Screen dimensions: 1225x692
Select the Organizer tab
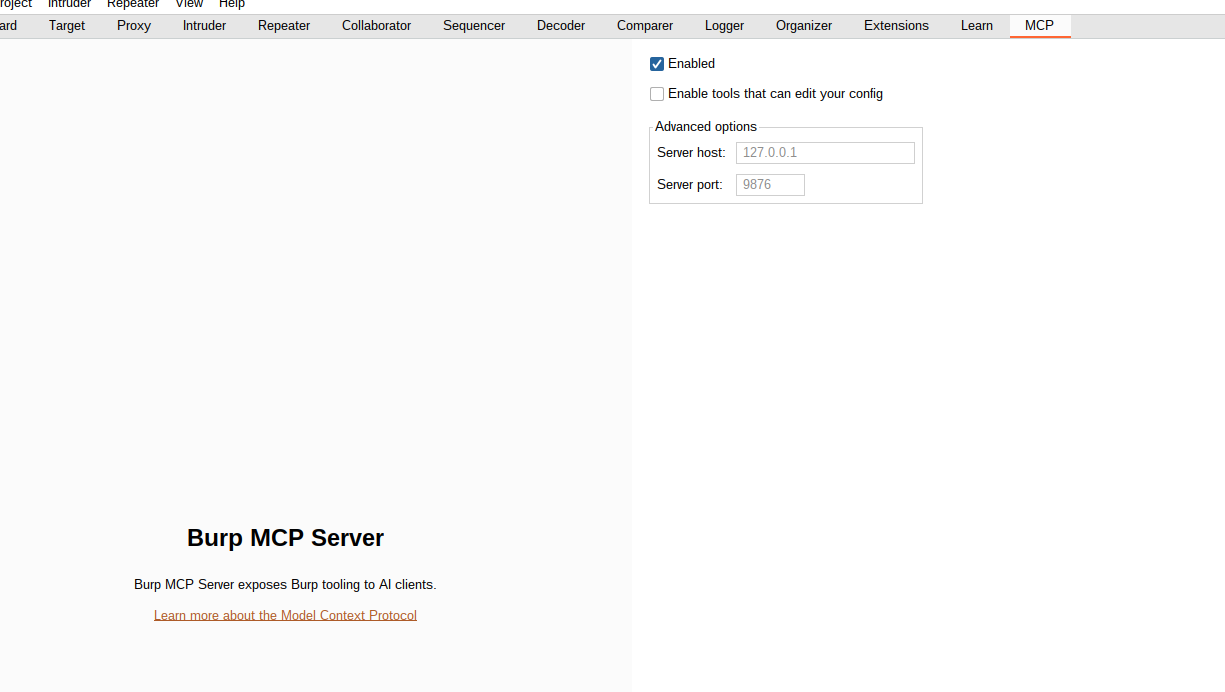pos(804,26)
